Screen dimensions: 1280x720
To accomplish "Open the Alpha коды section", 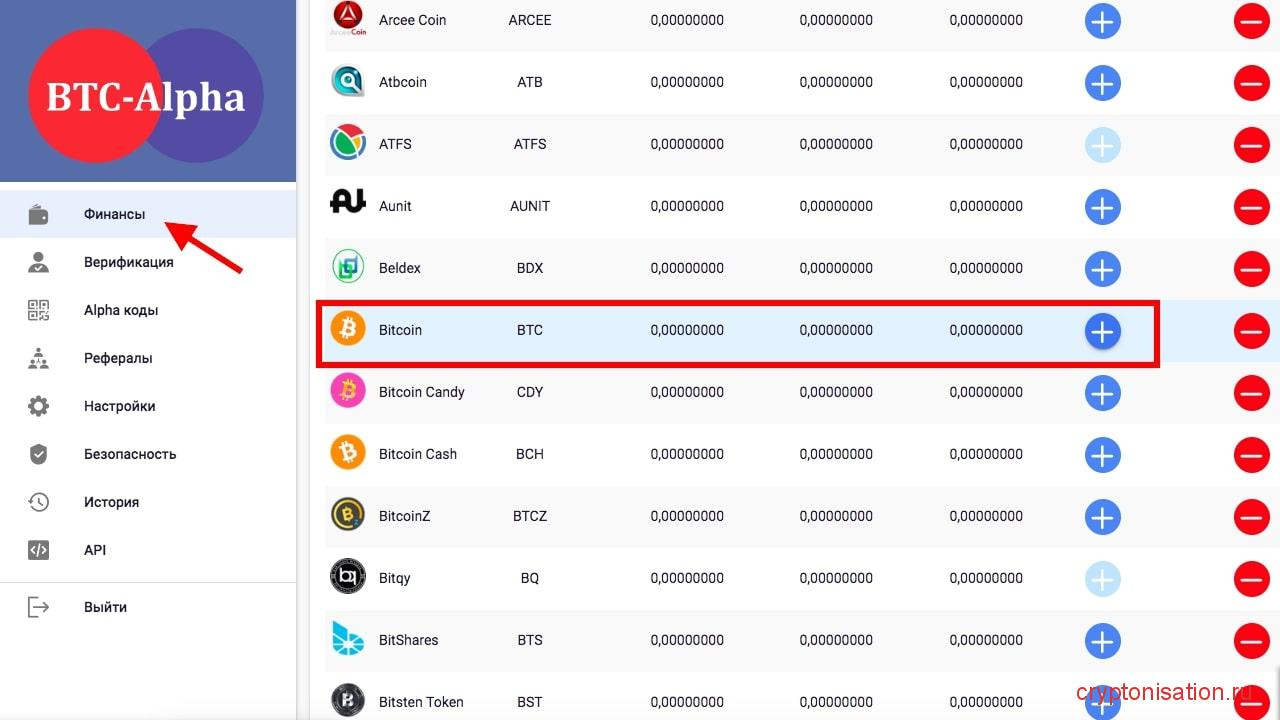I will point(121,310).
